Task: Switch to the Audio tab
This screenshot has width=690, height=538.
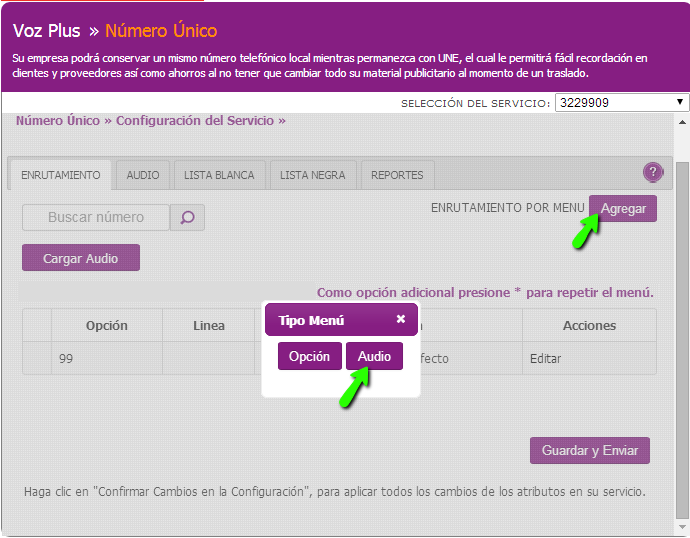Action: click(143, 175)
